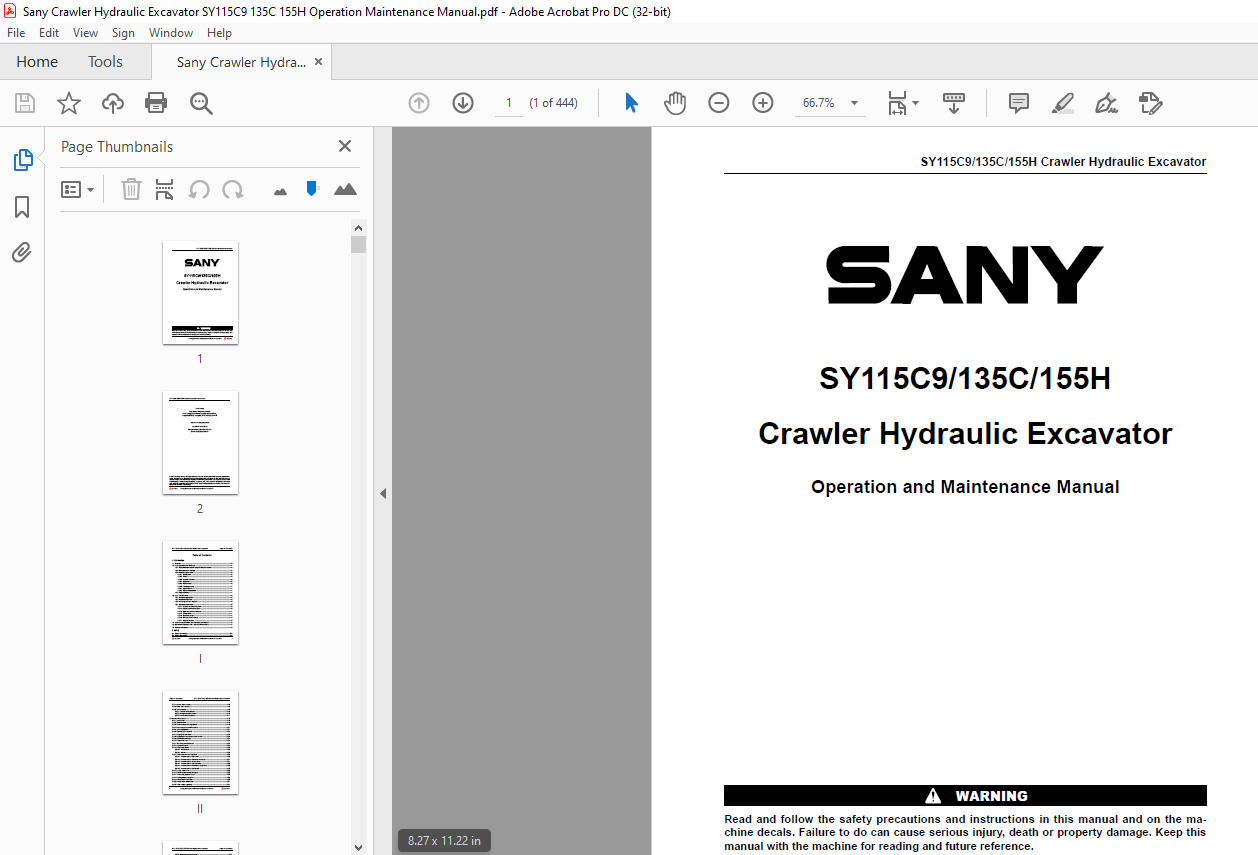Click the thumbnails panel scrollbar thumb
The image size is (1258, 855).
(359, 245)
